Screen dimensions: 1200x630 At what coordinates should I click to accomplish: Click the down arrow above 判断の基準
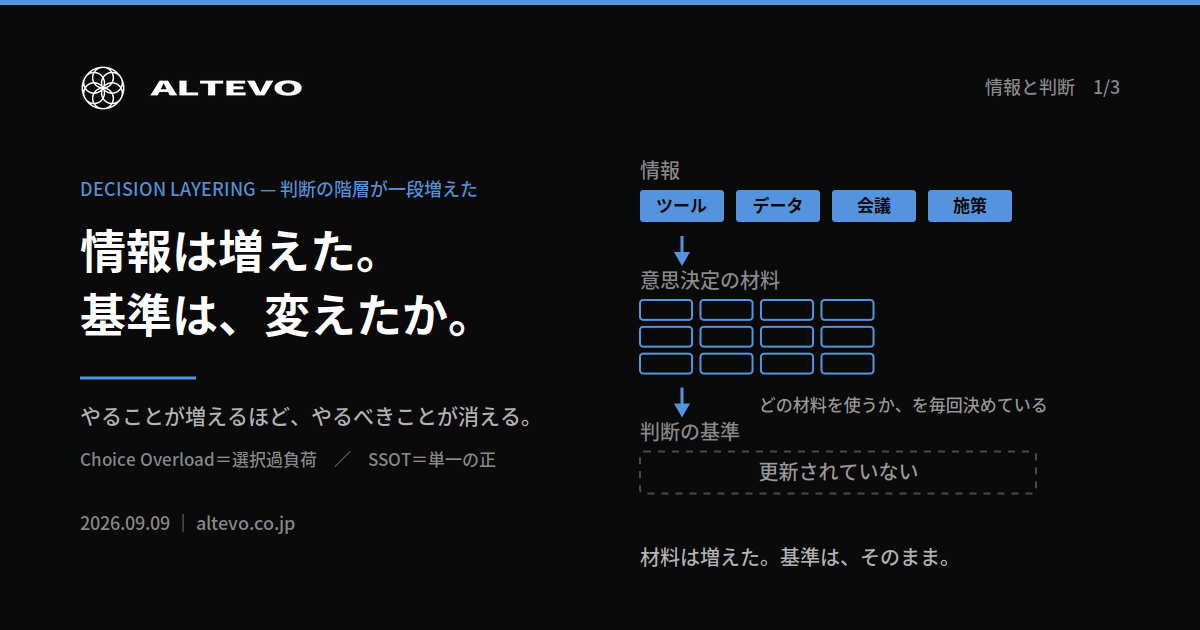point(682,402)
